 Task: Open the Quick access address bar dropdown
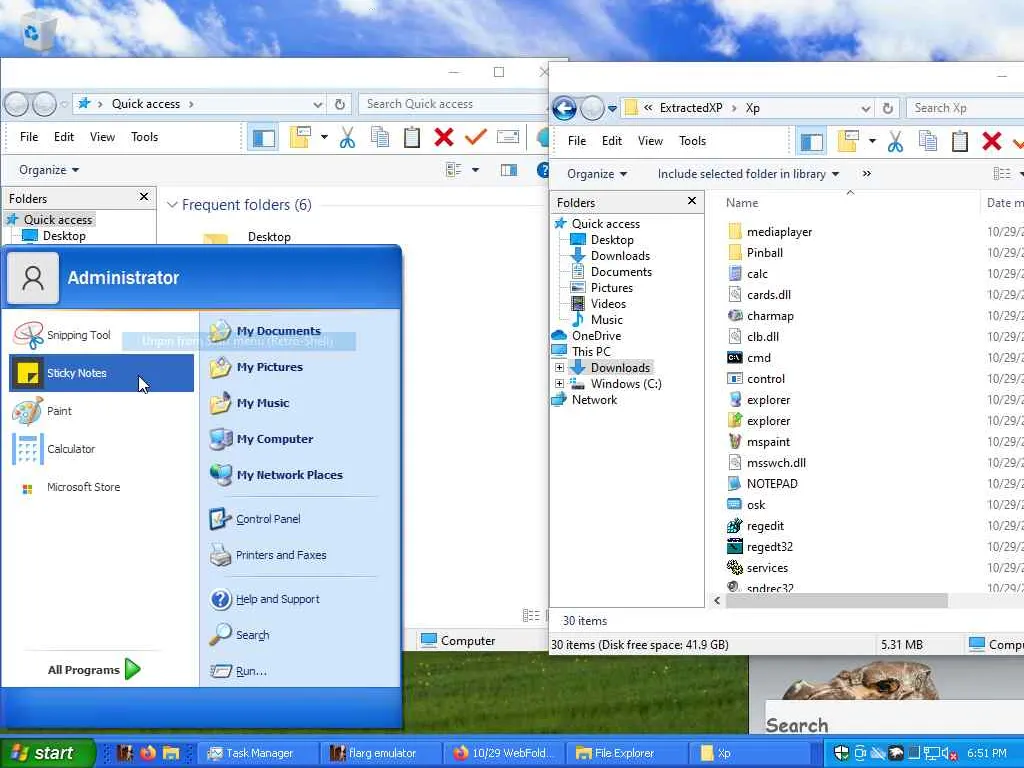point(317,104)
